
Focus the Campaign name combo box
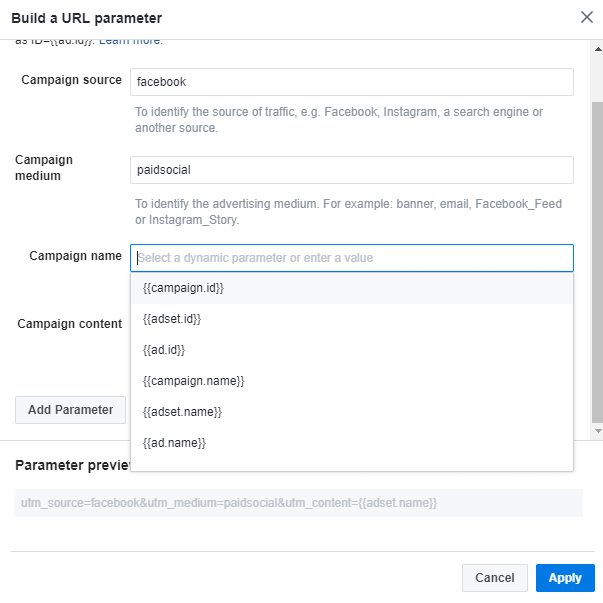(351, 258)
